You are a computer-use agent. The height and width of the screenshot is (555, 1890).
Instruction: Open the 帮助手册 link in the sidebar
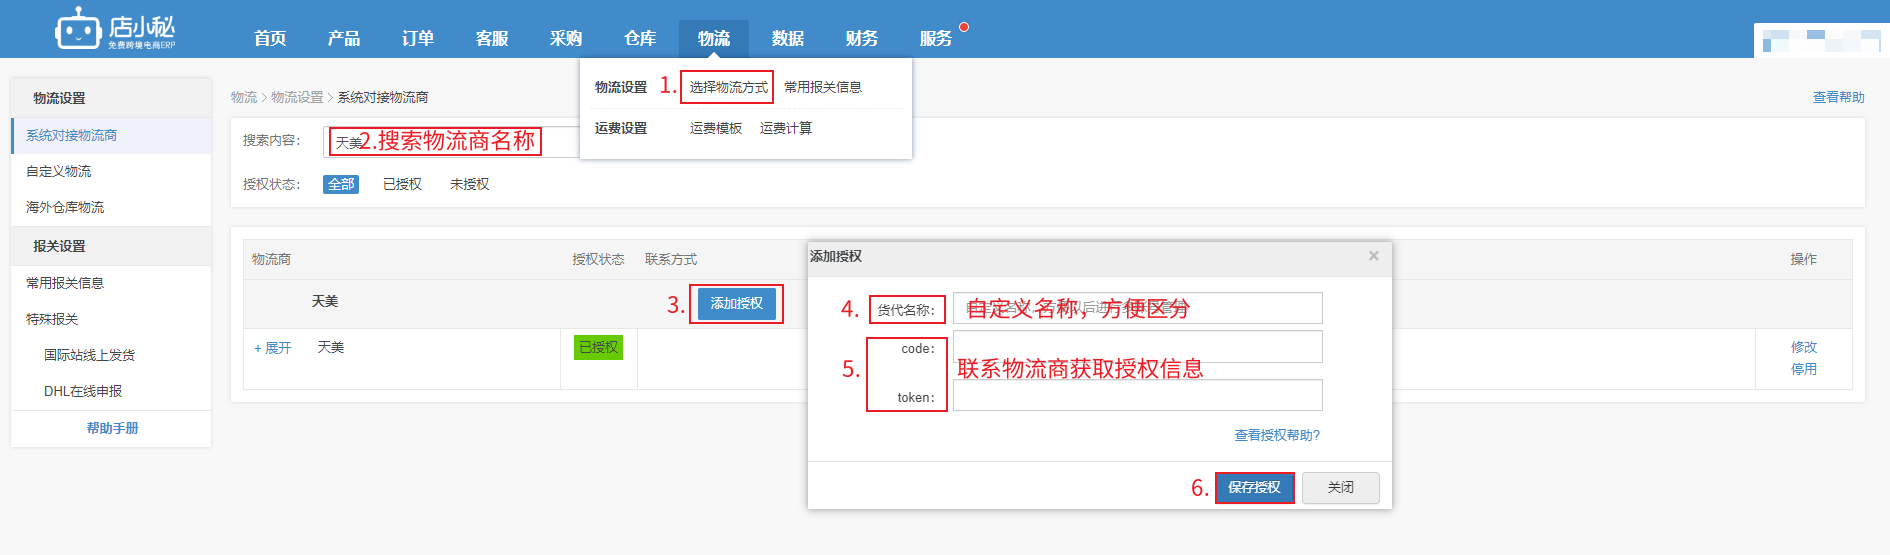(x=112, y=428)
